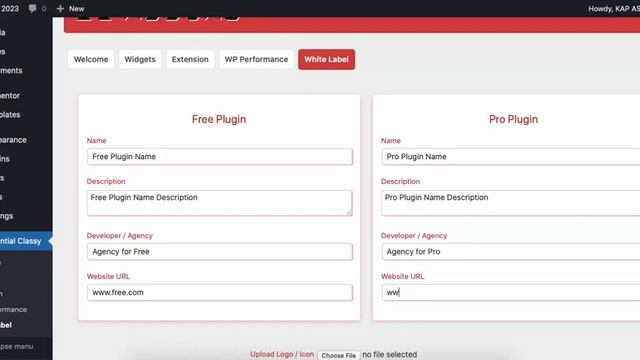Screen dimensions: 640x360
Task: Click the Upload Logo / Icon label
Action: point(282,354)
